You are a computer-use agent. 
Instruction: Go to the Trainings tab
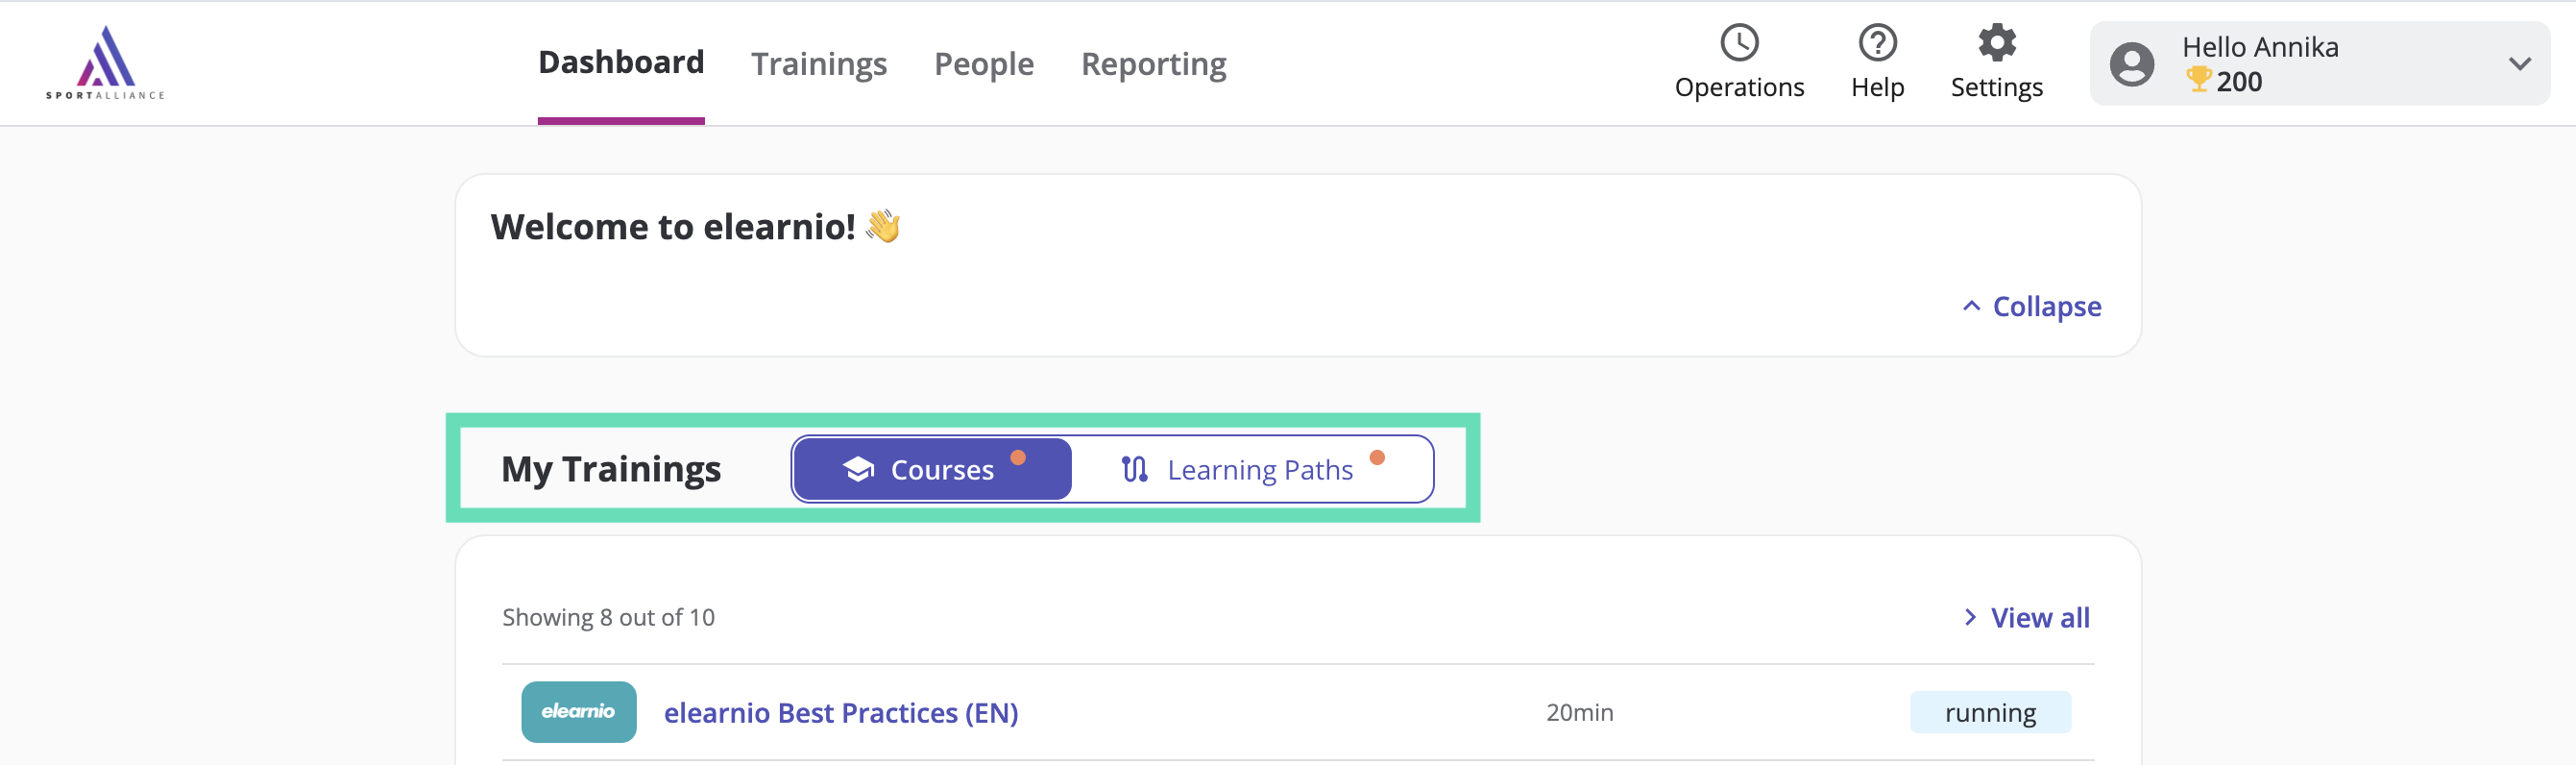click(819, 64)
